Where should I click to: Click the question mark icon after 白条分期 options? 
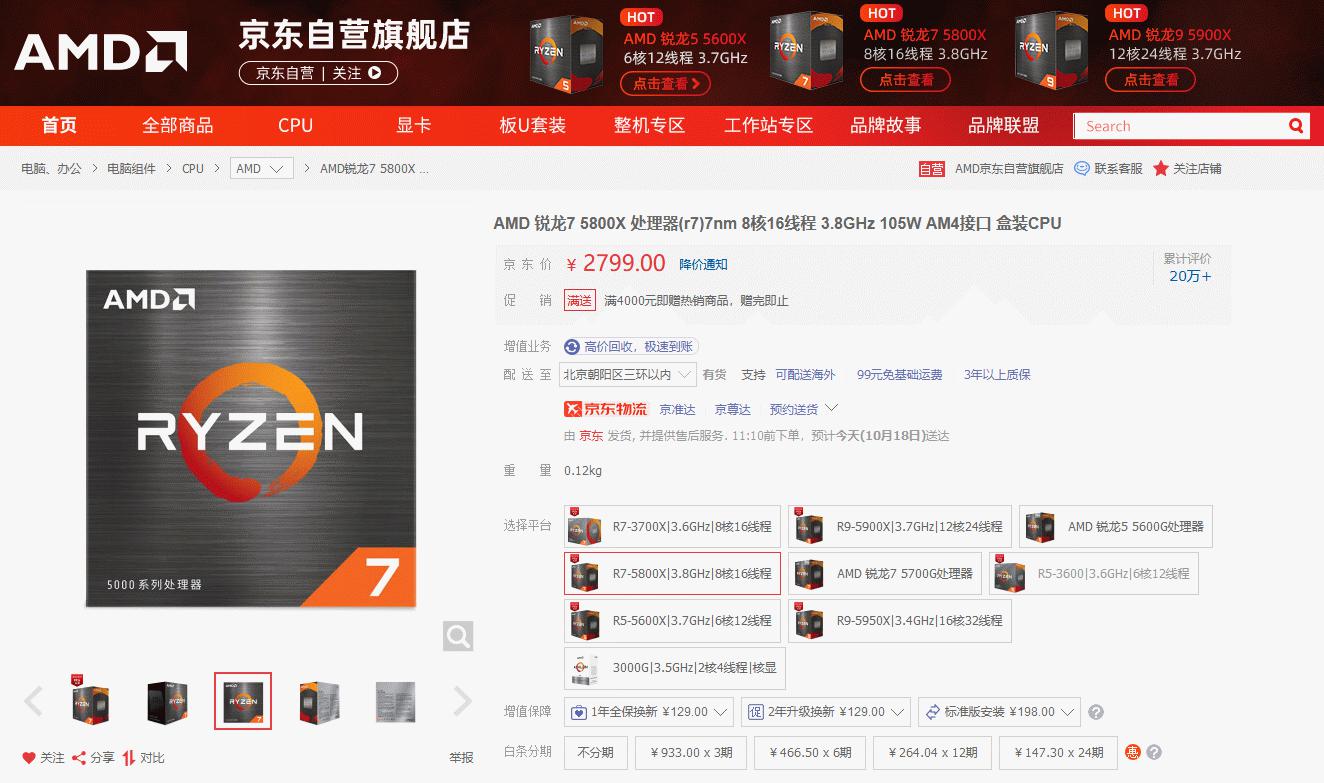(x=1155, y=752)
